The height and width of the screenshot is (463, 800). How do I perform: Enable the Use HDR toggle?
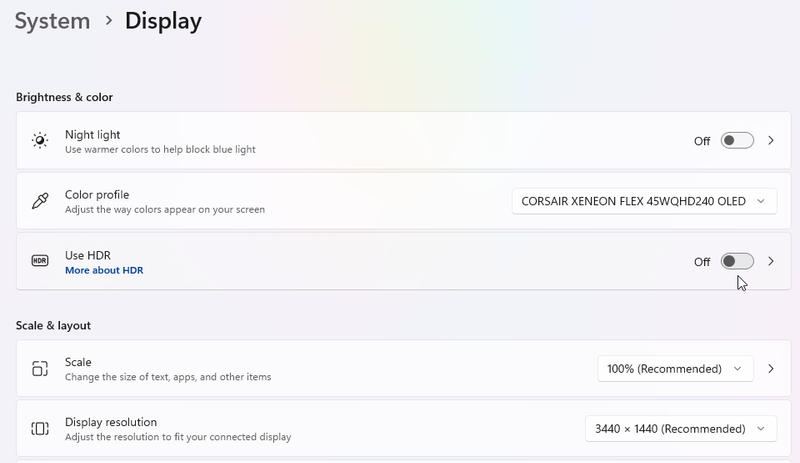pos(737,261)
